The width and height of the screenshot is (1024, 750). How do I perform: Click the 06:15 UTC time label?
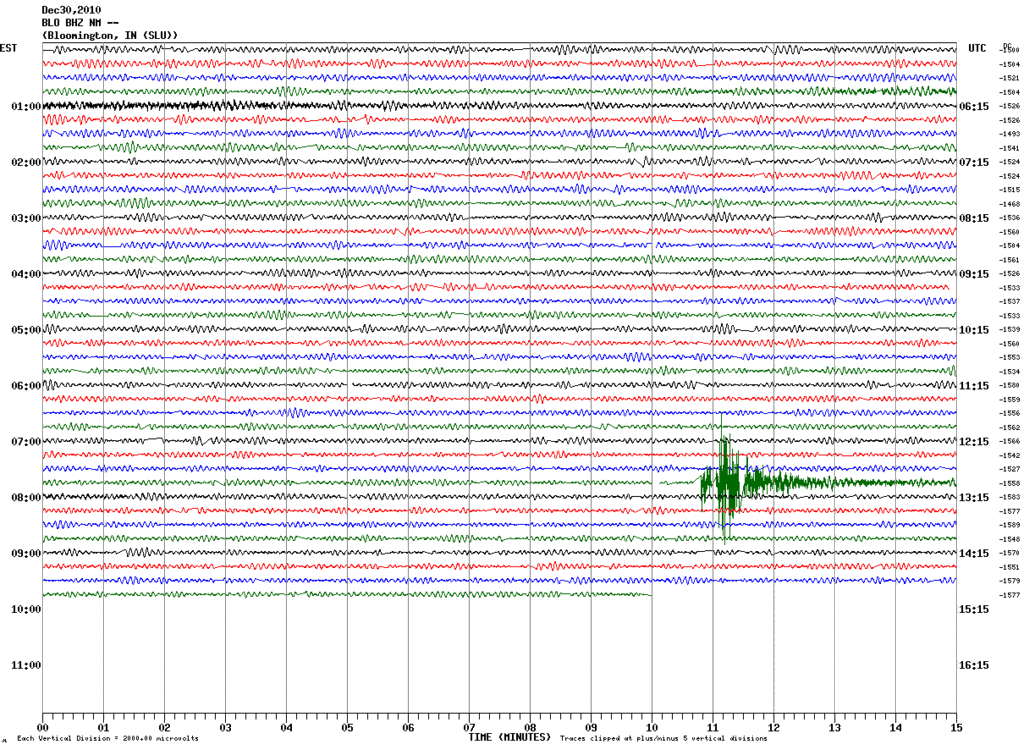pyautogui.click(x=974, y=106)
